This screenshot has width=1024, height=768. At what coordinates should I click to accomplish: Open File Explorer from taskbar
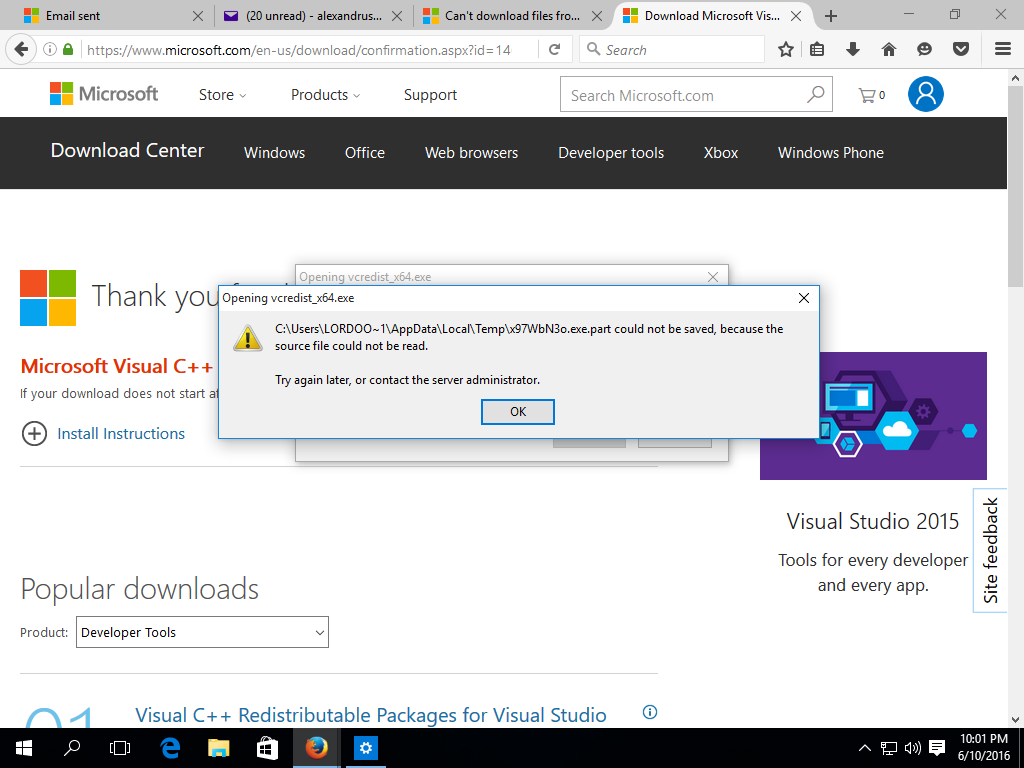(x=219, y=748)
